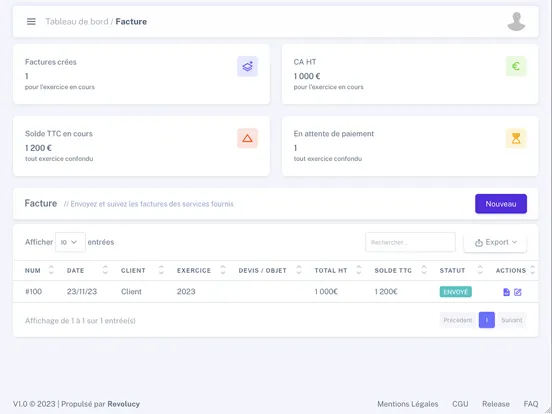Create a new invoice with Nouveau

coord(501,204)
